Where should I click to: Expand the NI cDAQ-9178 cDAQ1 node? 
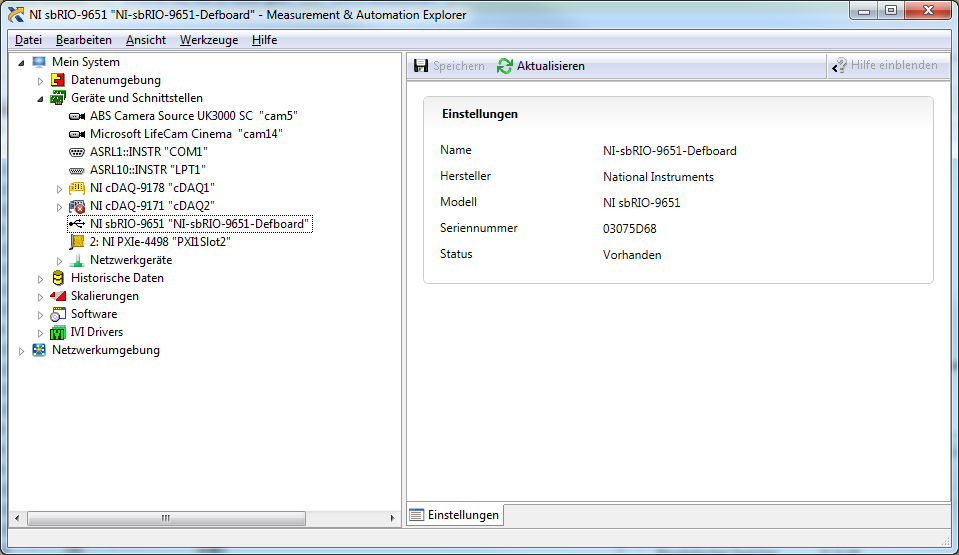[x=59, y=188]
